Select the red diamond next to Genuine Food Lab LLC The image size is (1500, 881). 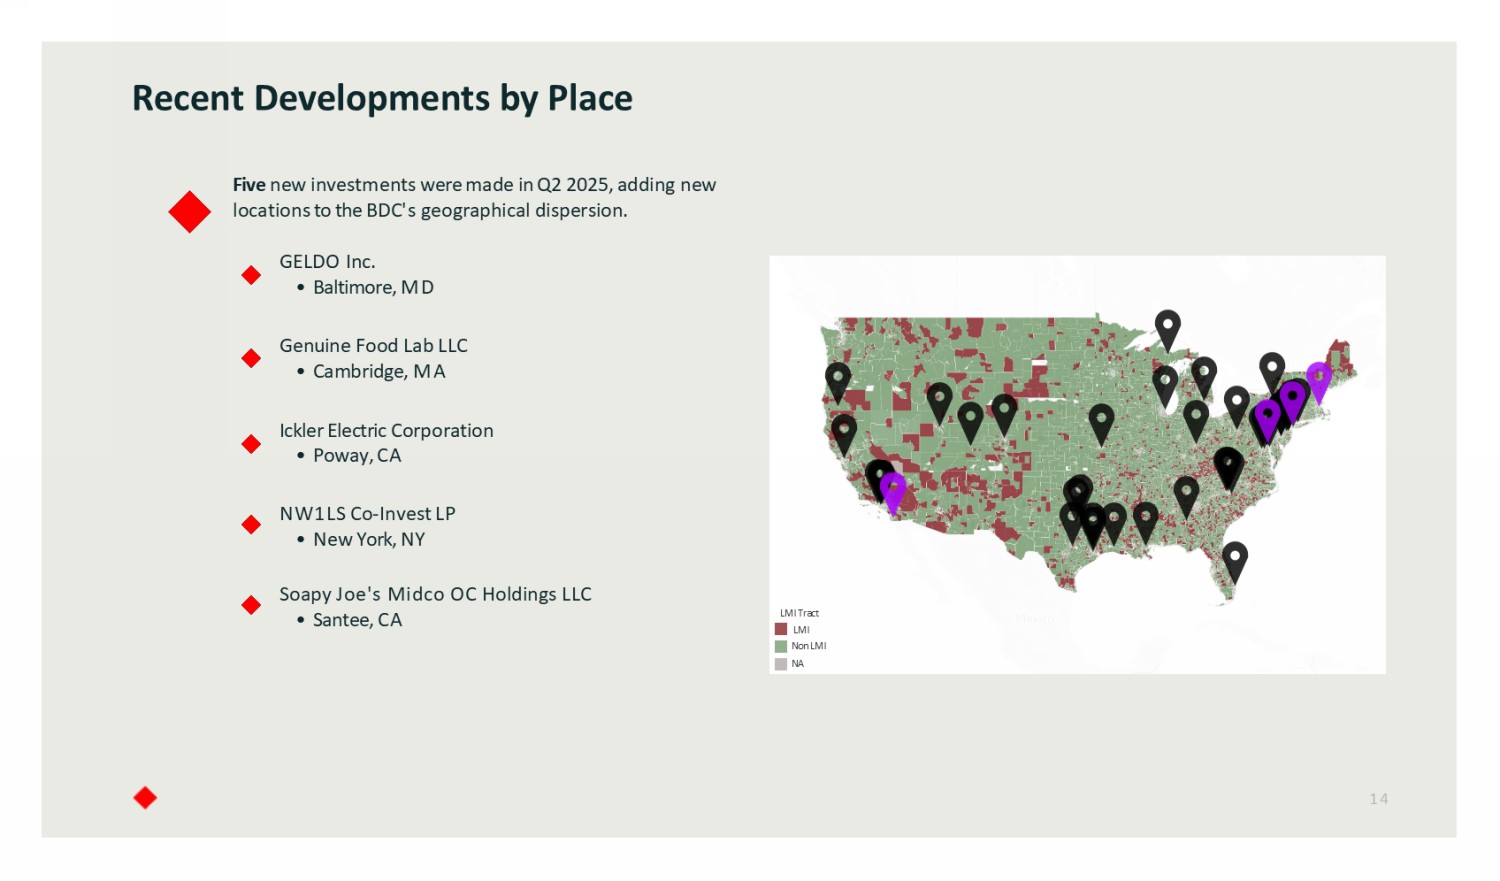(251, 358)
